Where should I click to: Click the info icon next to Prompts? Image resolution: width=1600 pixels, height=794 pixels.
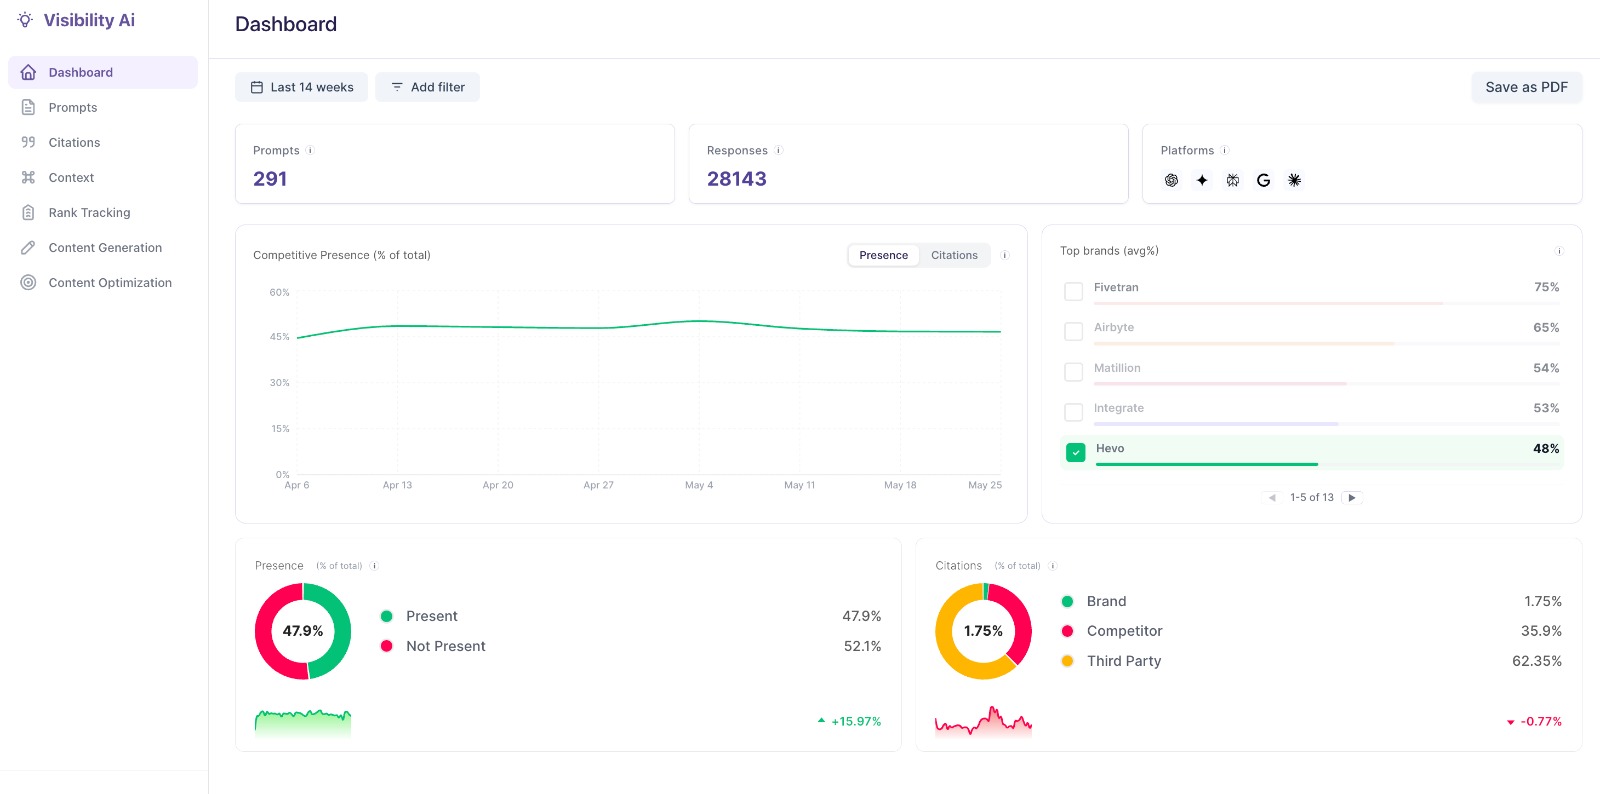pyautogui.click(x=310, y=151)
